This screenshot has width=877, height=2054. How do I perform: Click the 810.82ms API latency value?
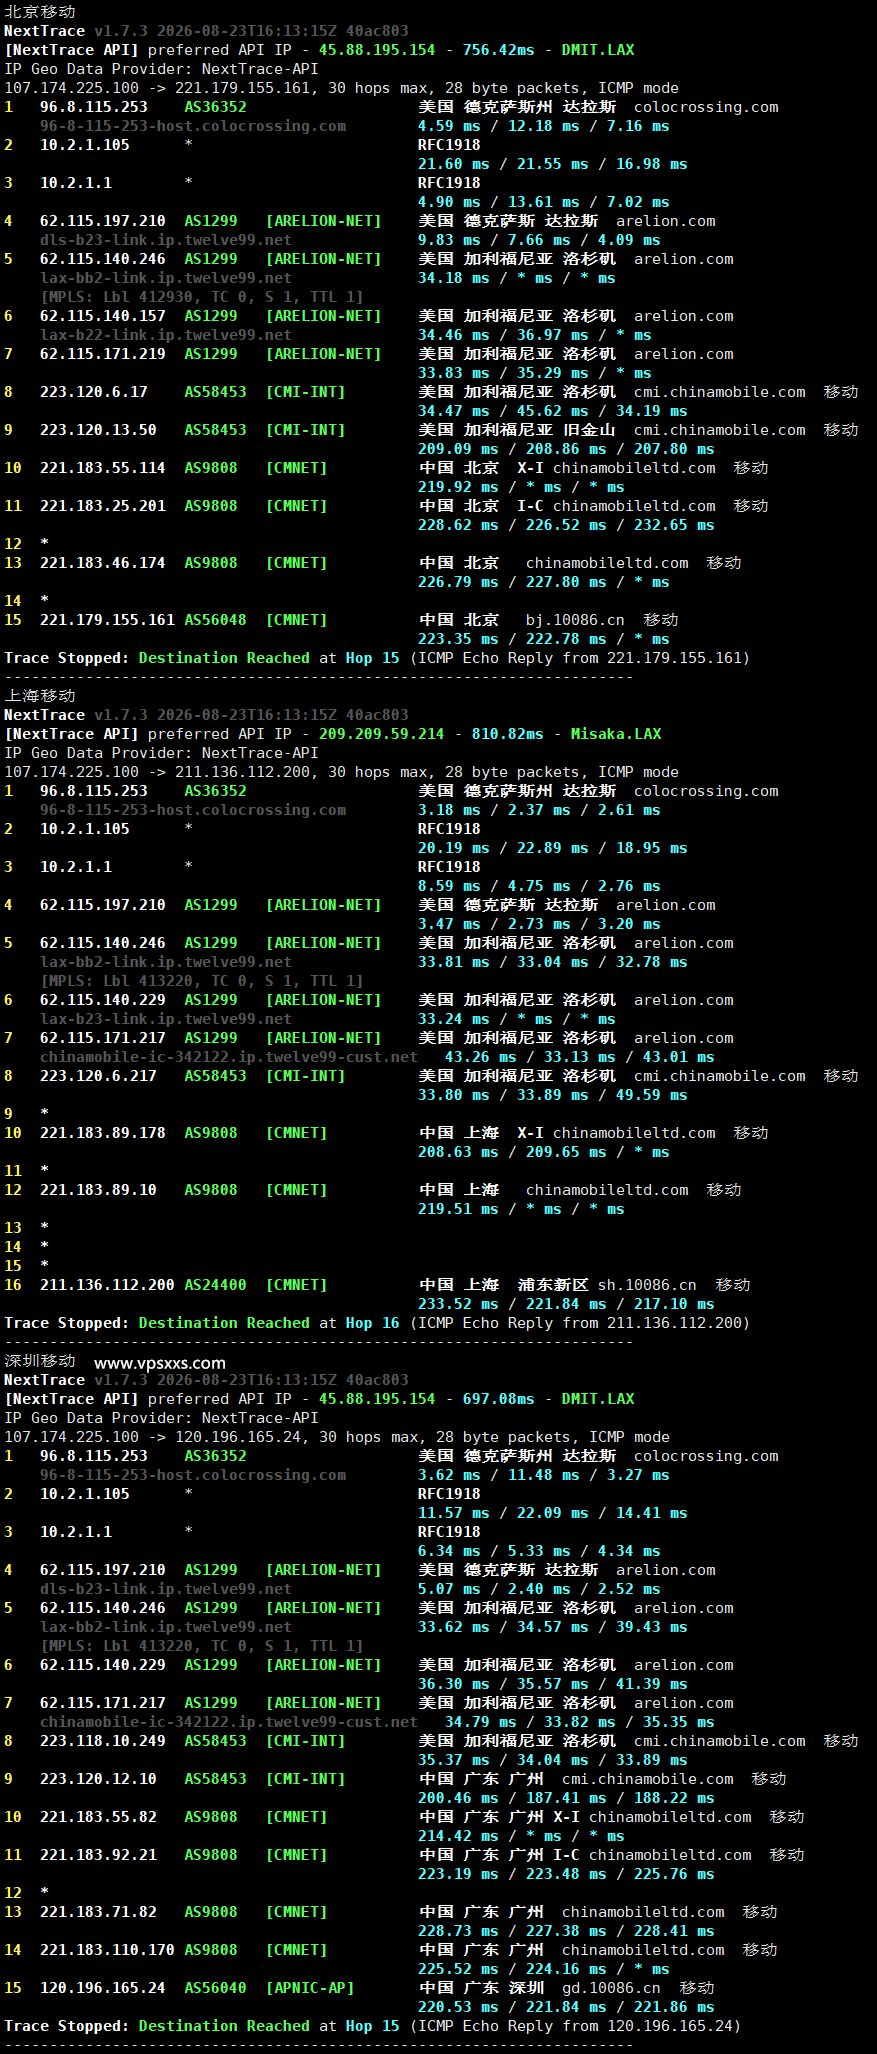[508, 734]
